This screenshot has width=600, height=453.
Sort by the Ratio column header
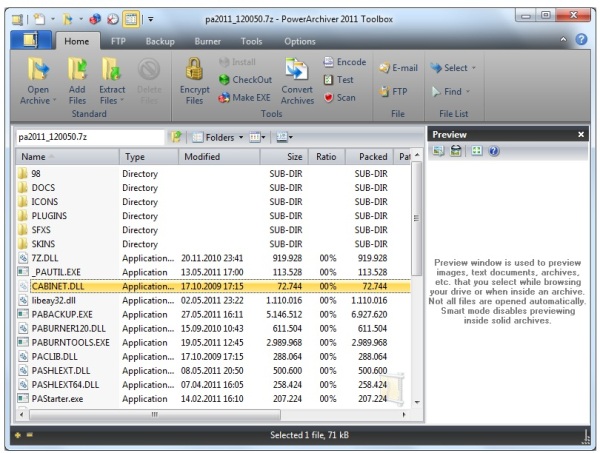tap(327, 156)
